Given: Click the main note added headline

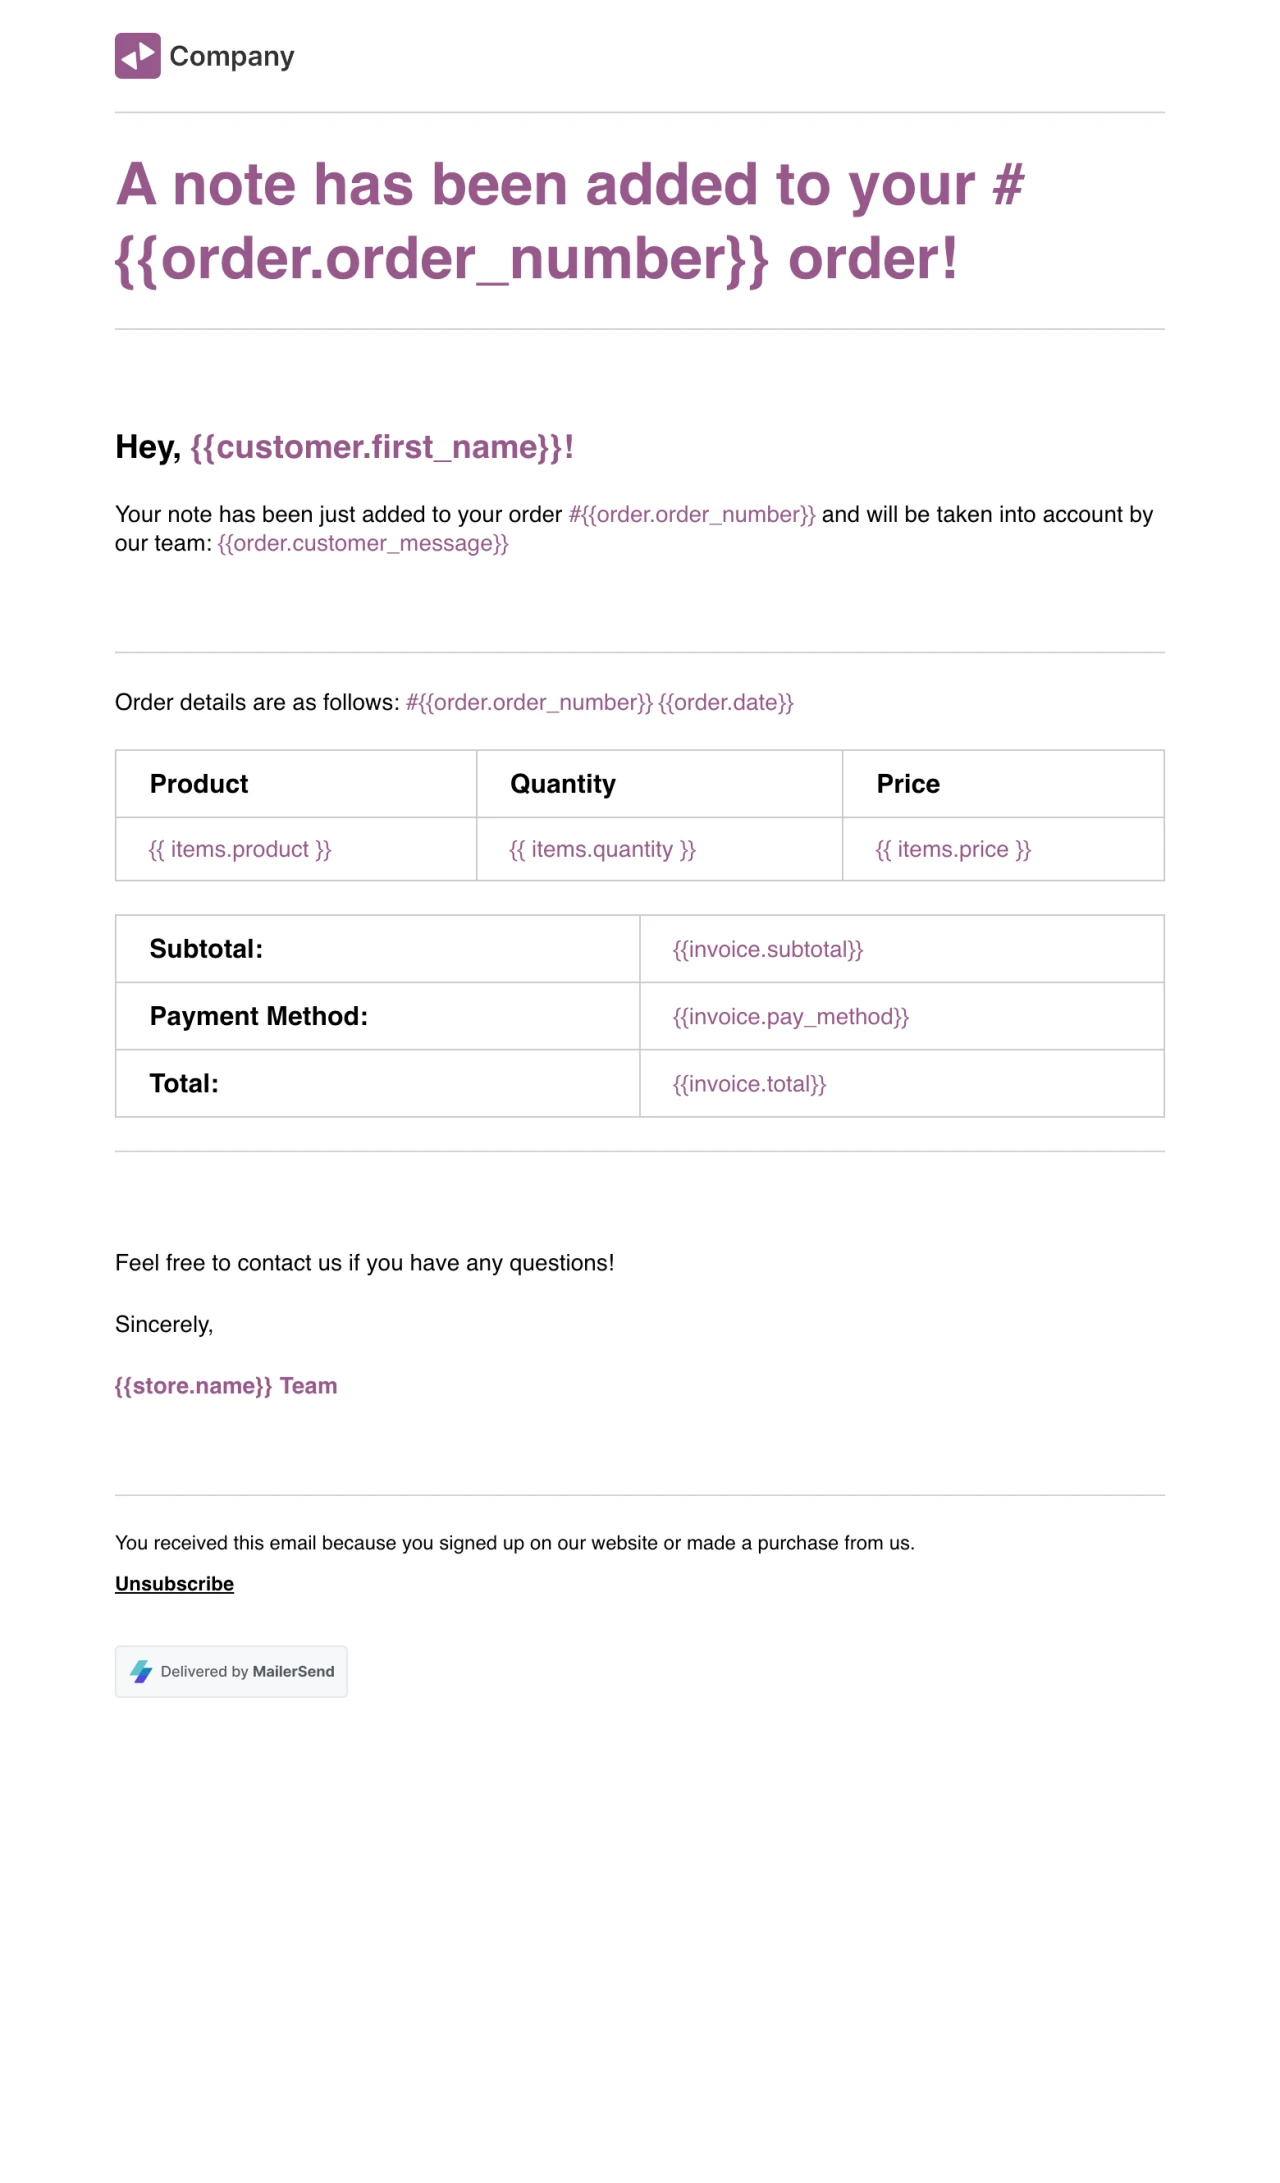Looking at the screenshot, I should tap(570, 221).
